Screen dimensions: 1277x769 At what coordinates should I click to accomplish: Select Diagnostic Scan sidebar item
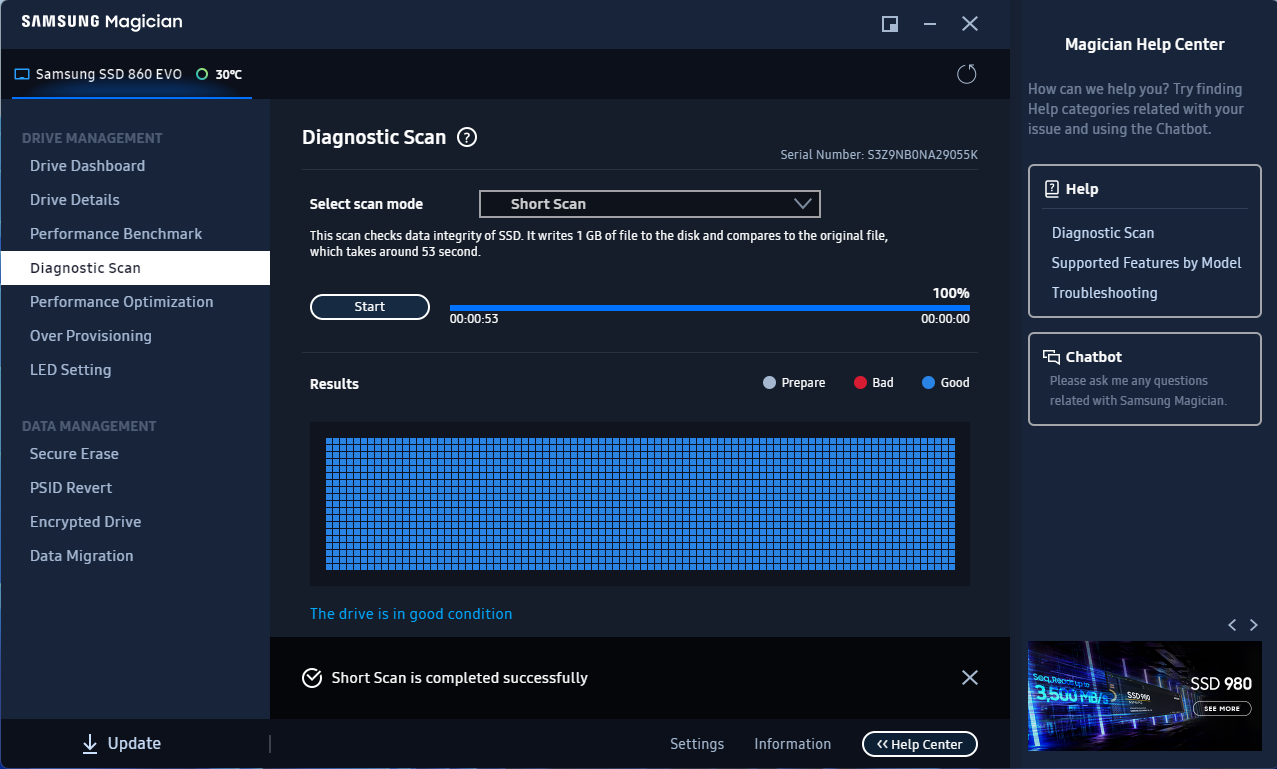tap(135, 268)
